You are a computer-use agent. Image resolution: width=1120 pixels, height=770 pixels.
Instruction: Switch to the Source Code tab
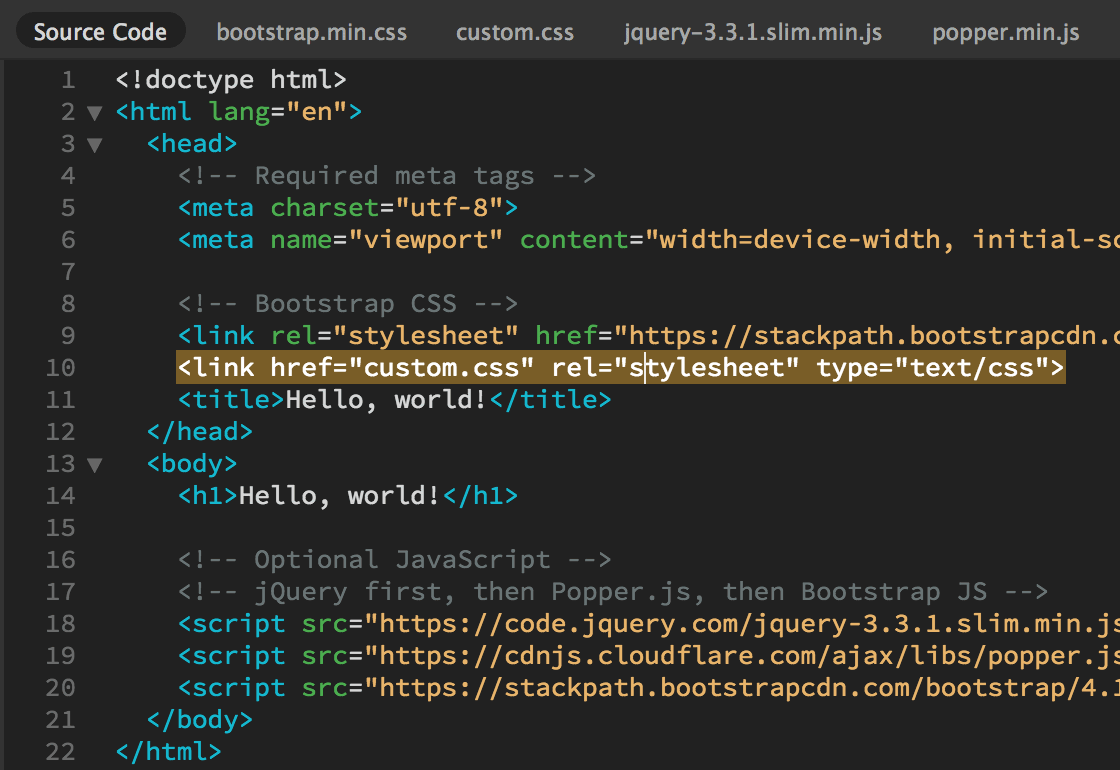100,32
